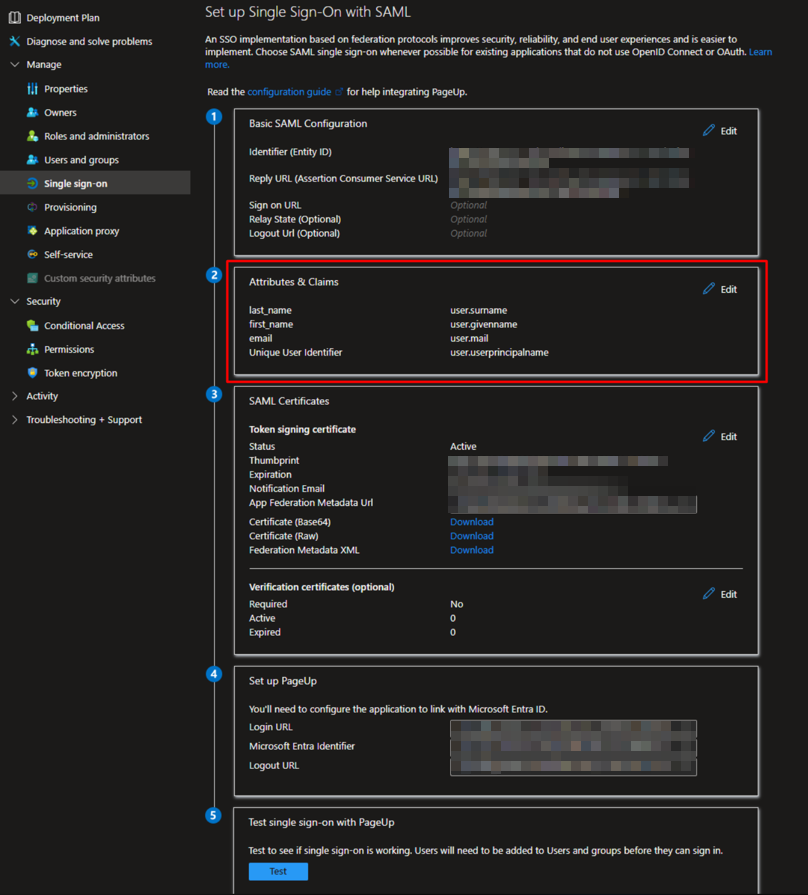Click the Deployment Plan book icon
The height and width of the screenshot is (895, 808).
(x=15, y=18)
